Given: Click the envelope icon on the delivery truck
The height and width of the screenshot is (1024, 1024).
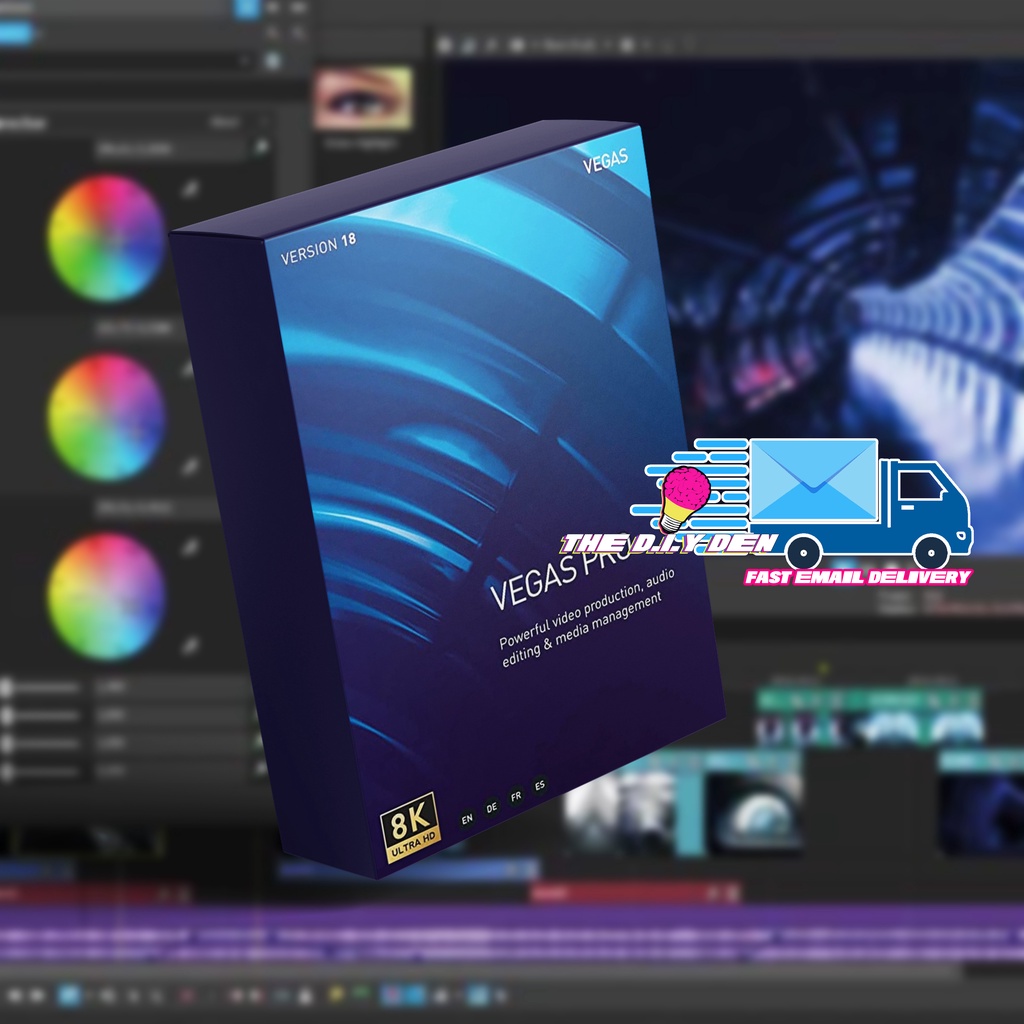Looking at the screenshot, I should 812,479.
